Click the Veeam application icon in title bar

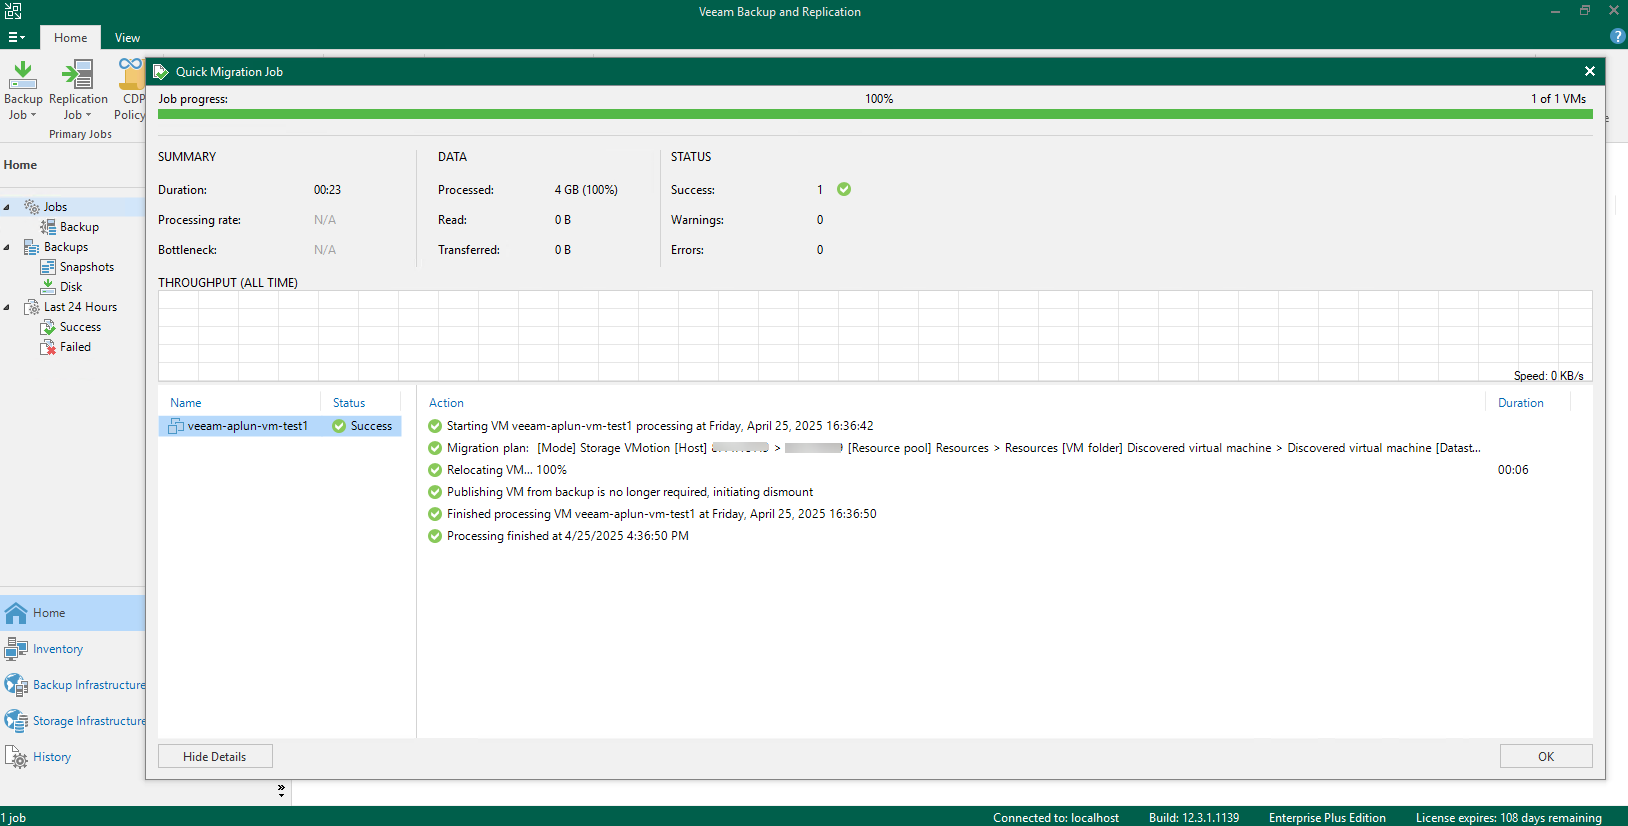[13, 11]
